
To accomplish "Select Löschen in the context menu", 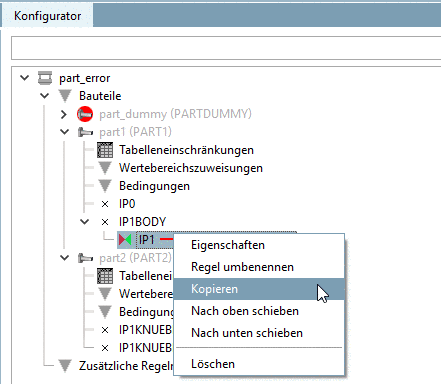I will 259,364.
